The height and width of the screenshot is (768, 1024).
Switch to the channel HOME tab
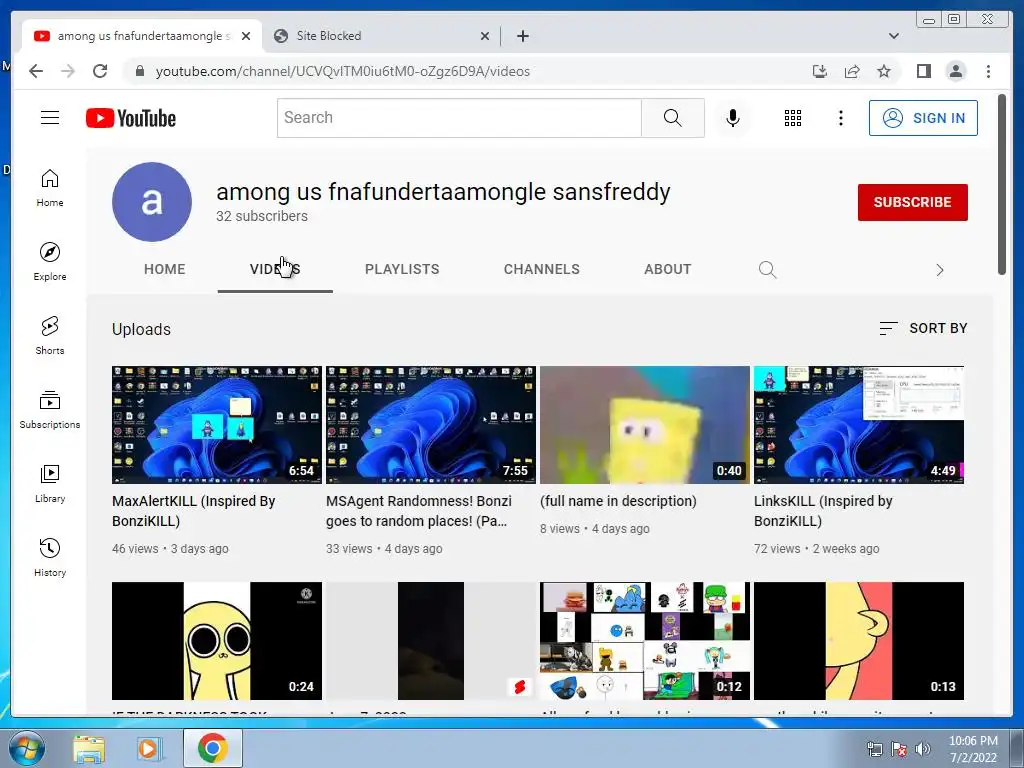click(165, 269)
